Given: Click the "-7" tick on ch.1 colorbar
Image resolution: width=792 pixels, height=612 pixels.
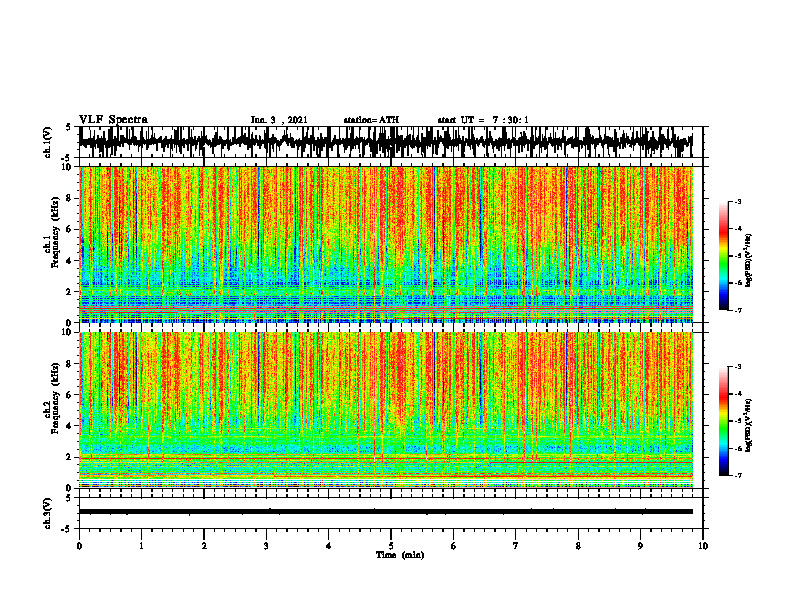Looking at the screenshot, I should click(738, 310).
